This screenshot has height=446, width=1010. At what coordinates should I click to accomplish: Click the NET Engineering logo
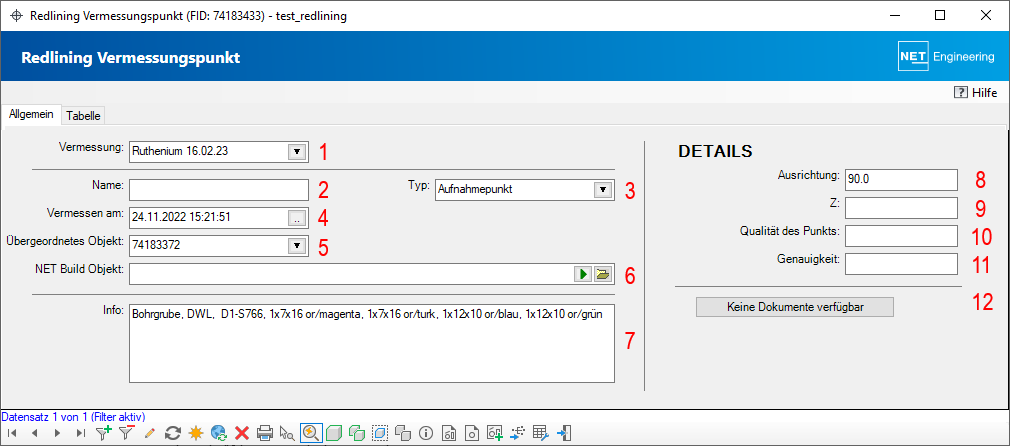click(x=946, y=57)
